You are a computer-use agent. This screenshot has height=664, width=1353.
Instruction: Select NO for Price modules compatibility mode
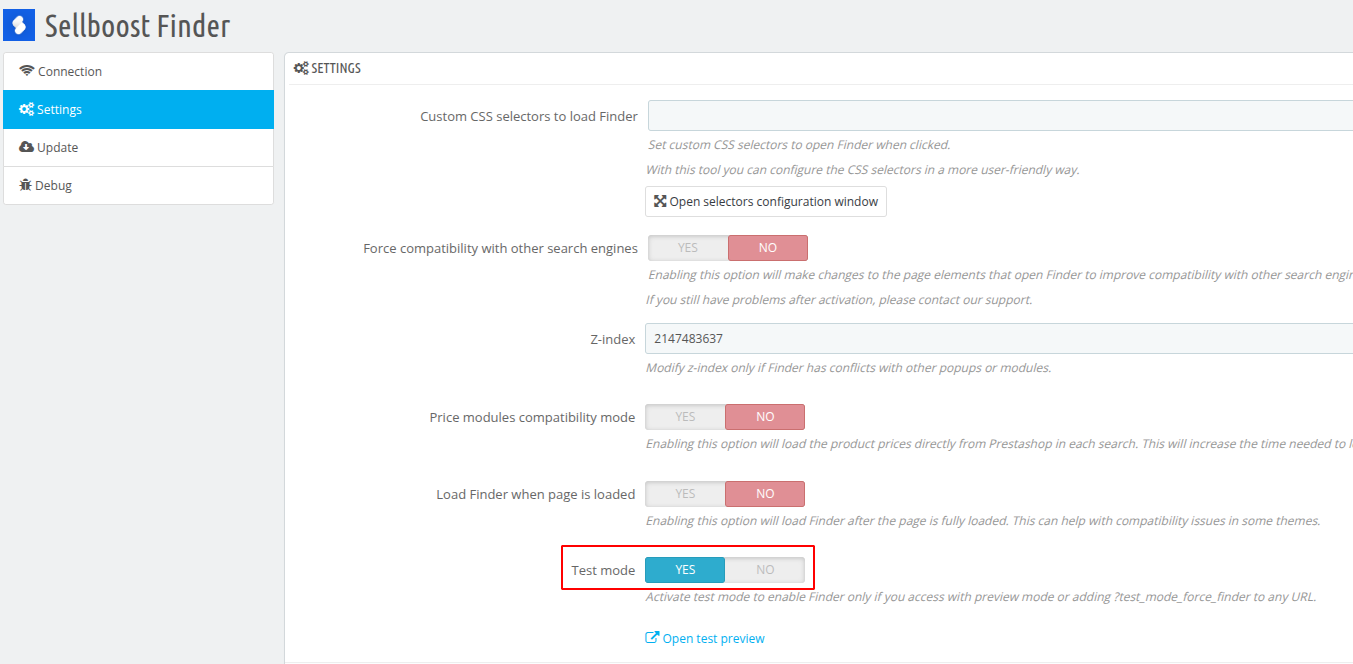pyautogui.click(x=765, y=417)
